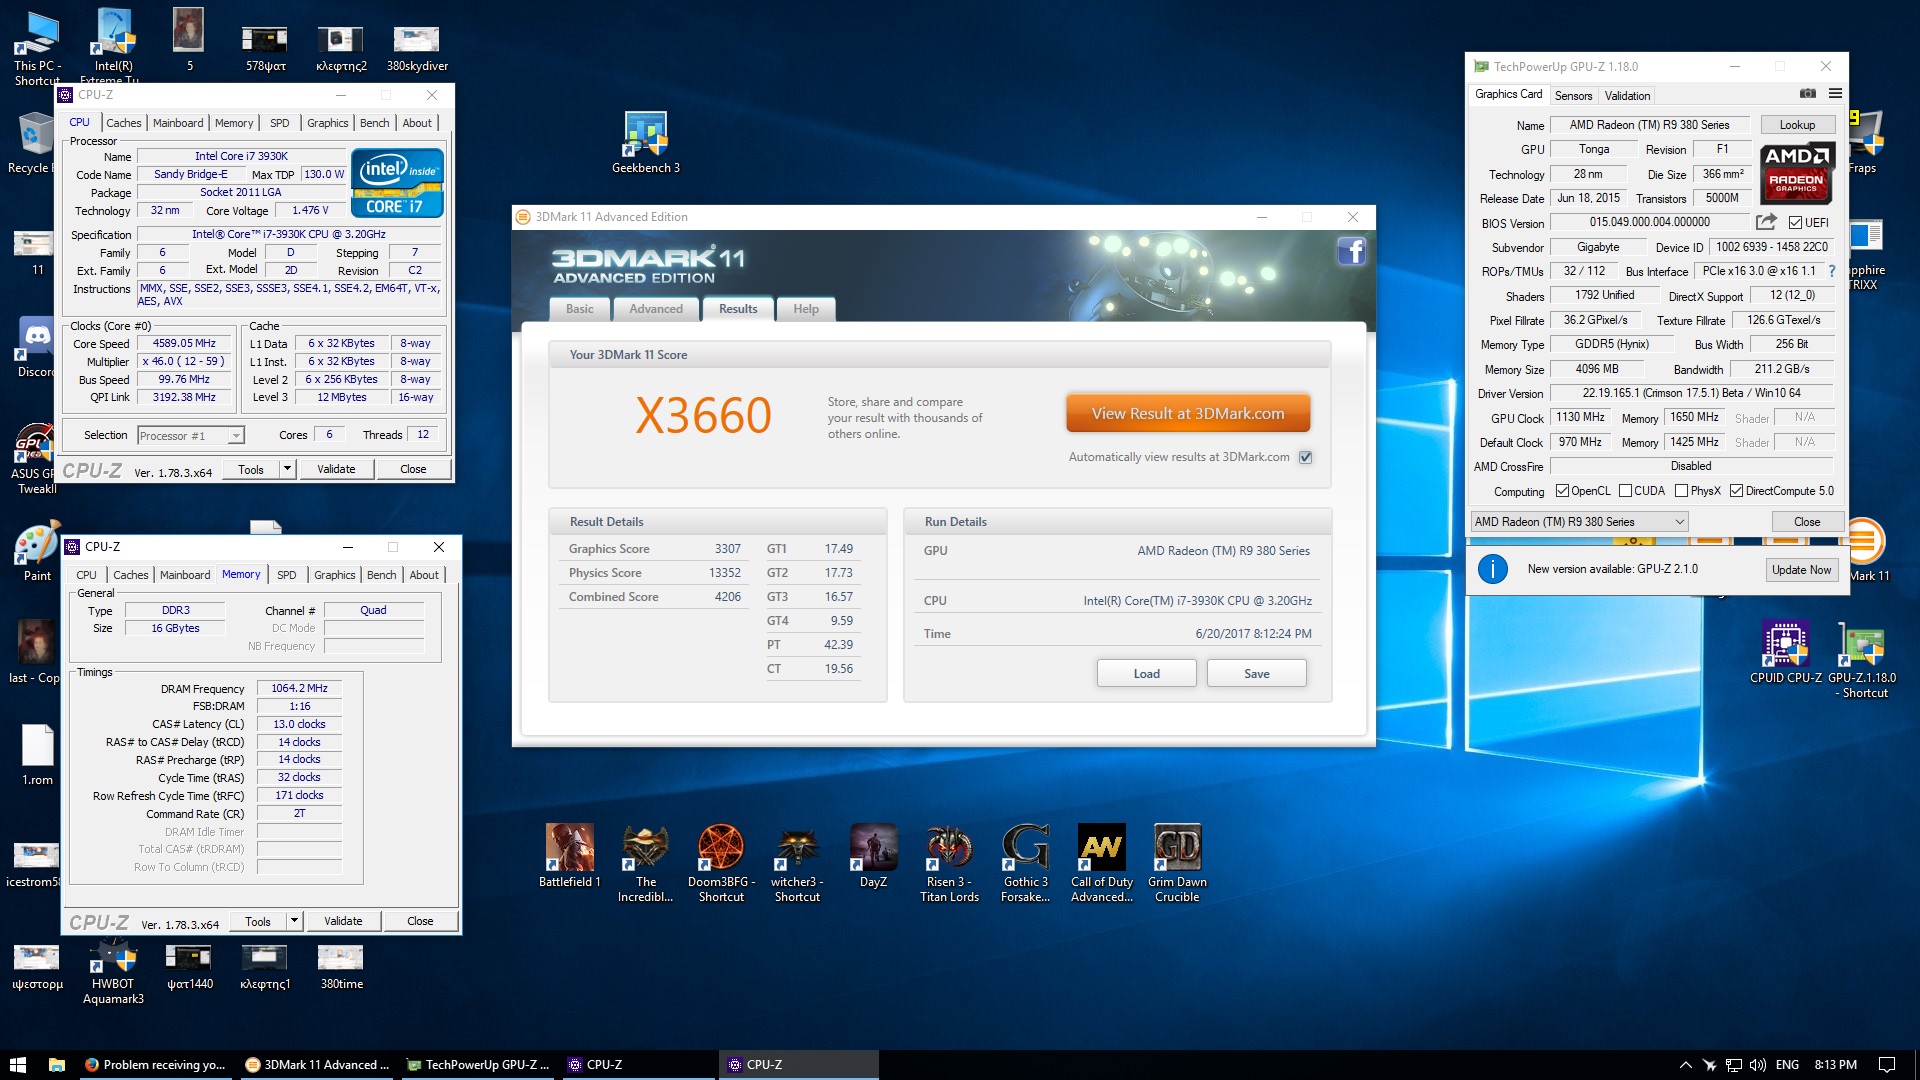Open Risen 3 Titan Lords icon

tap(949, 863)
